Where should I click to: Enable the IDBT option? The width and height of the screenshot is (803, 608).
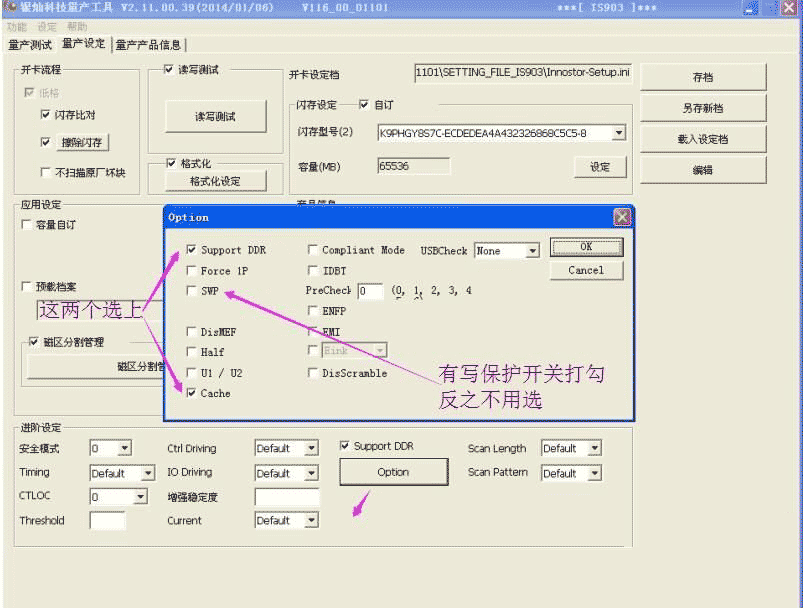[313, 270]
